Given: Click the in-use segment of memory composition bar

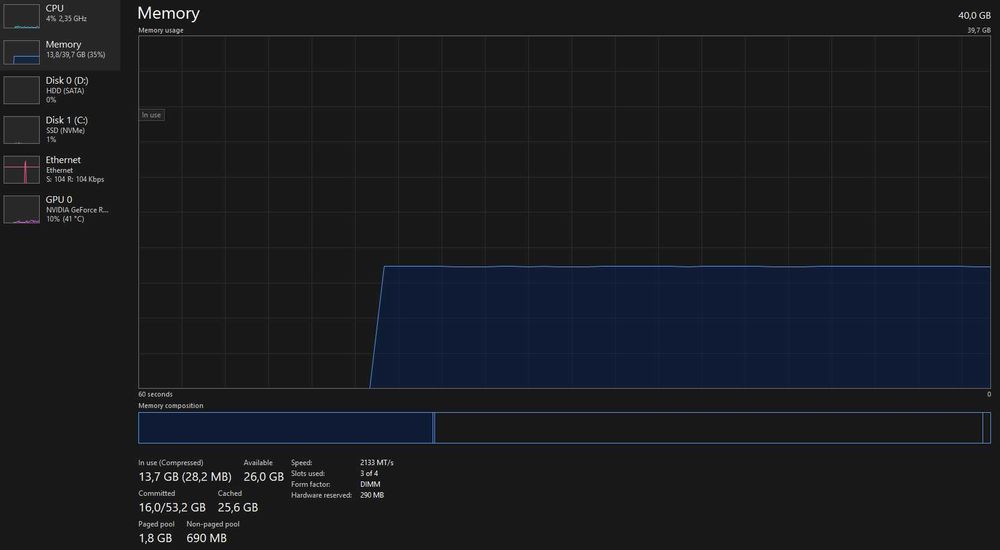Looking at the screenshot, I should (285, 427).
